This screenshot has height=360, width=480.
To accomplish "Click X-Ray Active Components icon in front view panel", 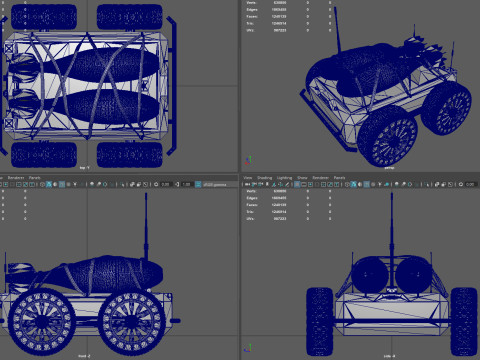I will pos(139,184).
